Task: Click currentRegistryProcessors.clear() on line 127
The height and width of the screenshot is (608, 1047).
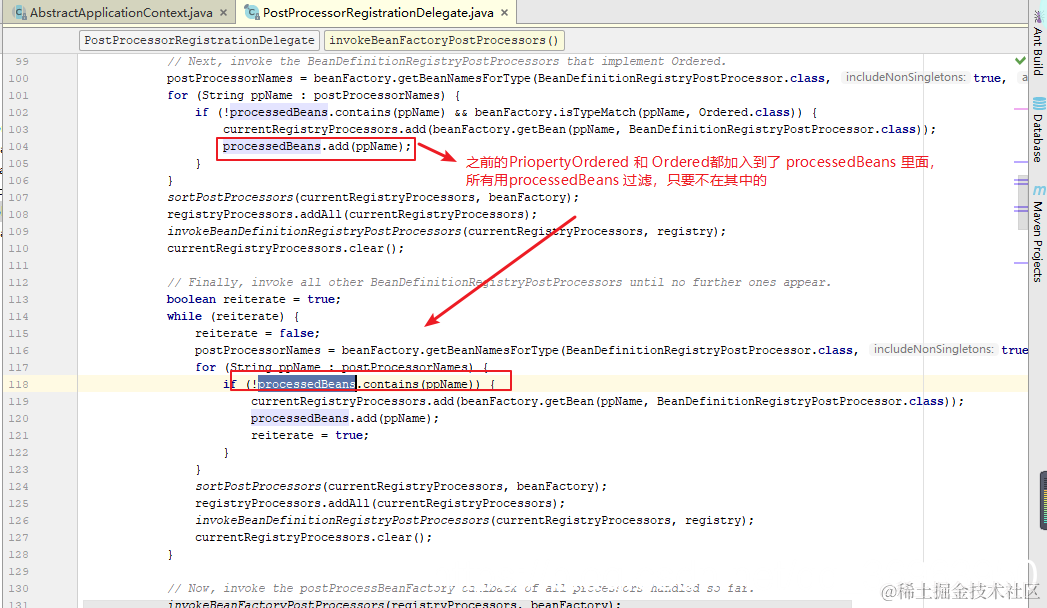Action: (314, 537)
